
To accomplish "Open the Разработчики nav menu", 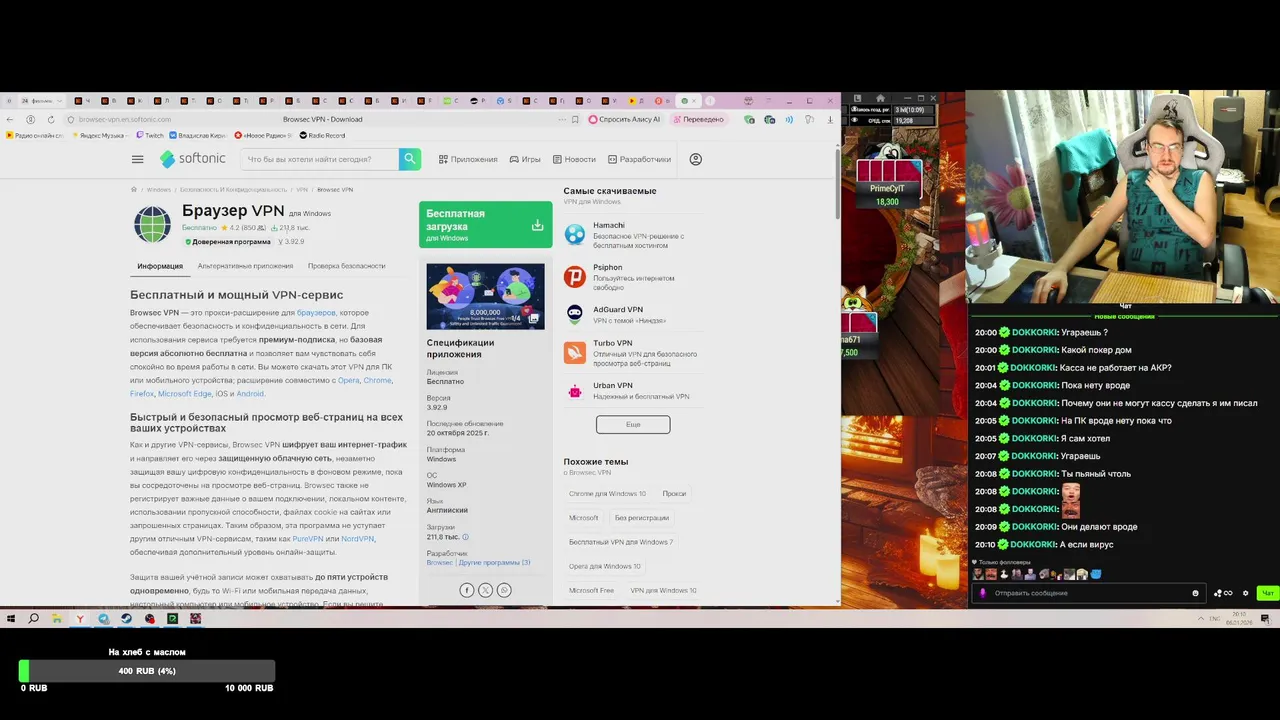I will click(639, 159).
